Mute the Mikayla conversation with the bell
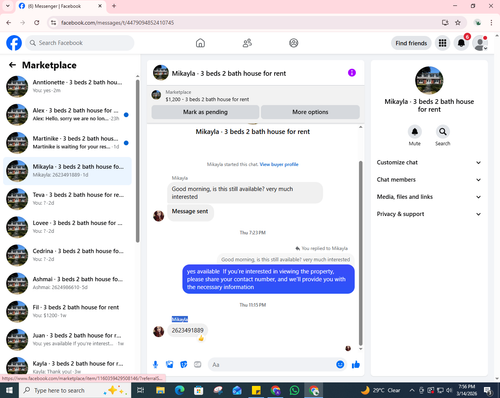Viewport: 500px width, 398px height. pos(415,132)
